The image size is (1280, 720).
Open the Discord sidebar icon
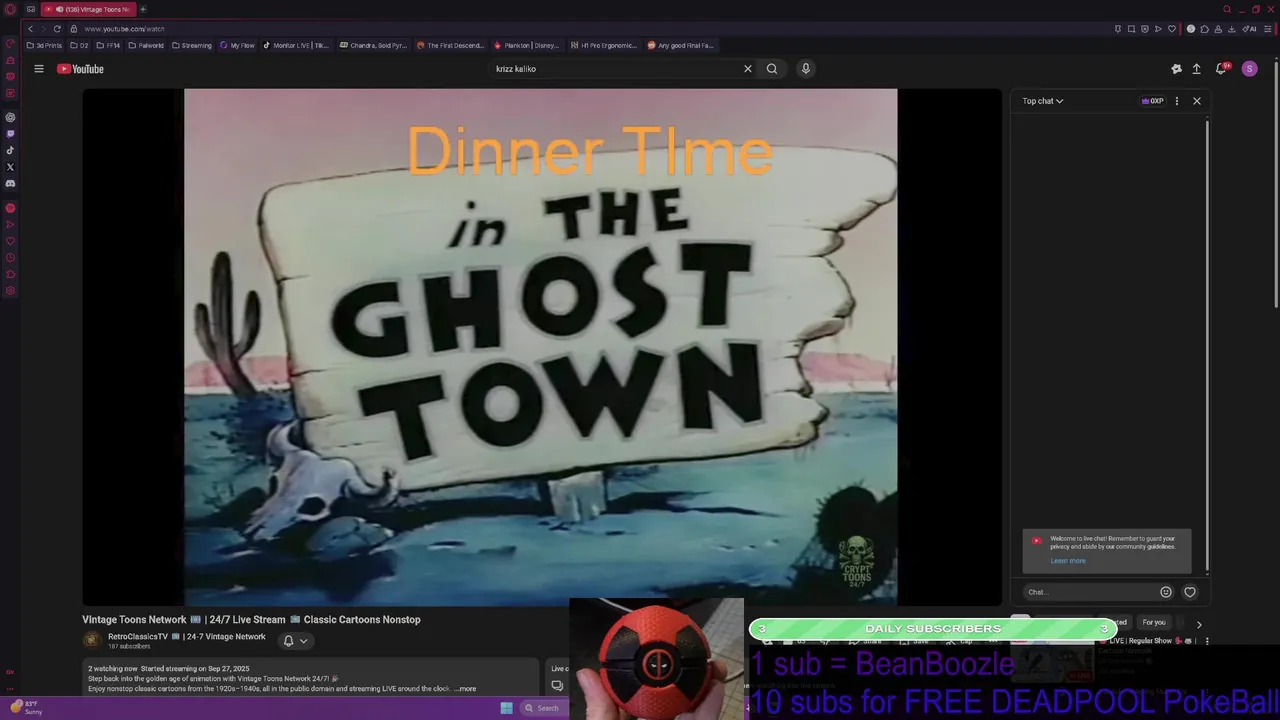(10, 184)
